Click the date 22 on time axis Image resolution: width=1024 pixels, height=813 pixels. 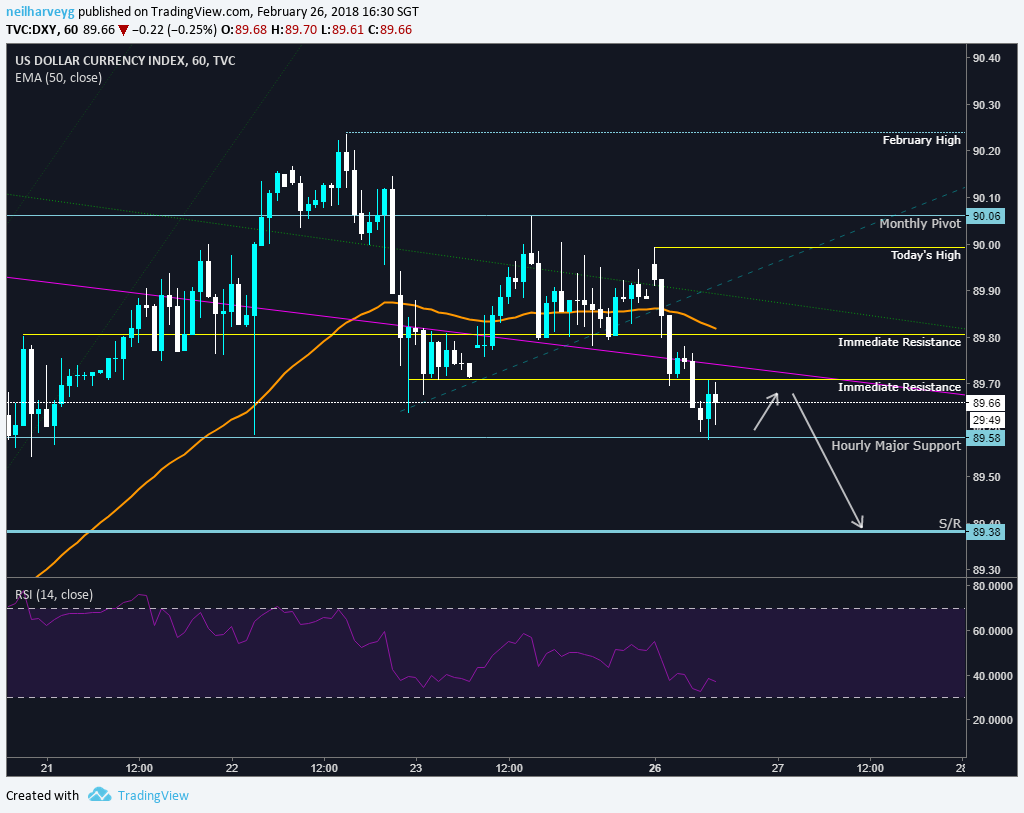(232, 768)
